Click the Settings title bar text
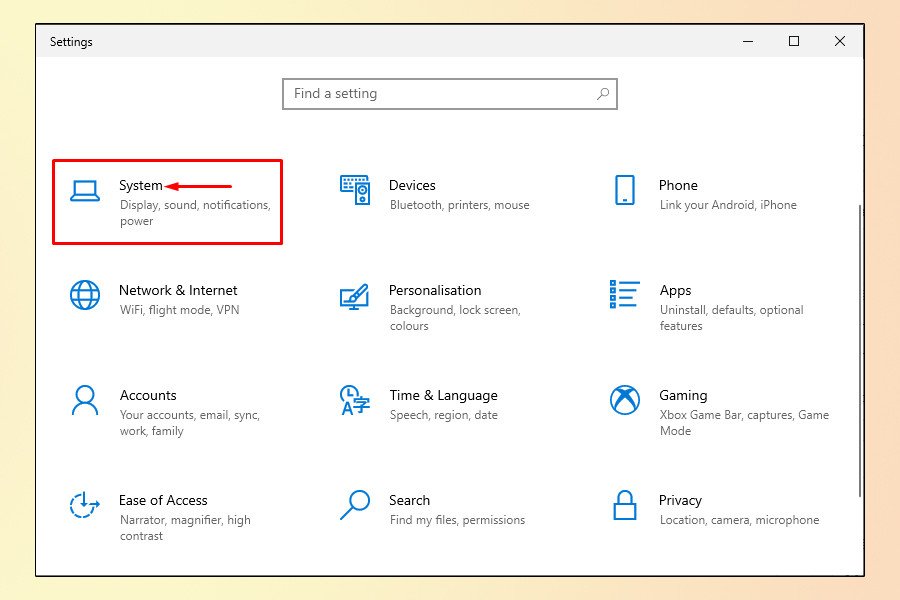Screen dimensions: 900x600 [x=71, y=41]
